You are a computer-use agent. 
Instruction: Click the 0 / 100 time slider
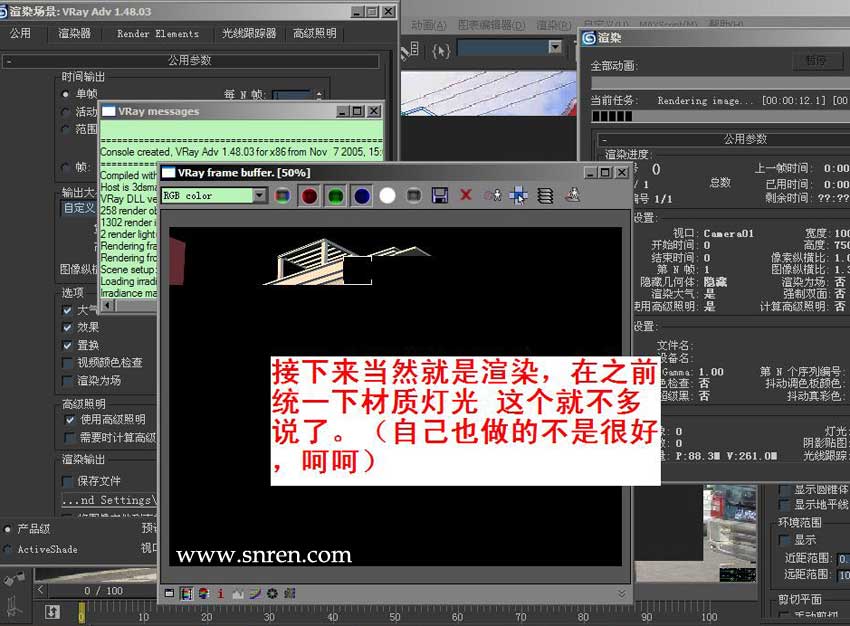pos(103,591)
